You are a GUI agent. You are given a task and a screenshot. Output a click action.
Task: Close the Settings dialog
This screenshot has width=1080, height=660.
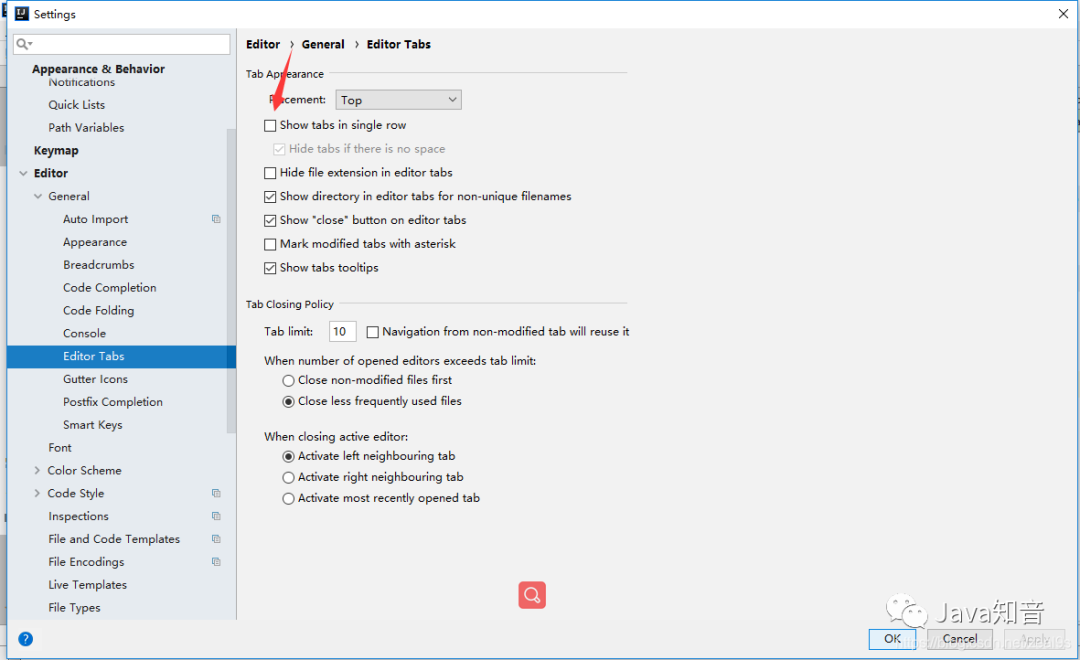tap(1063, 14)
